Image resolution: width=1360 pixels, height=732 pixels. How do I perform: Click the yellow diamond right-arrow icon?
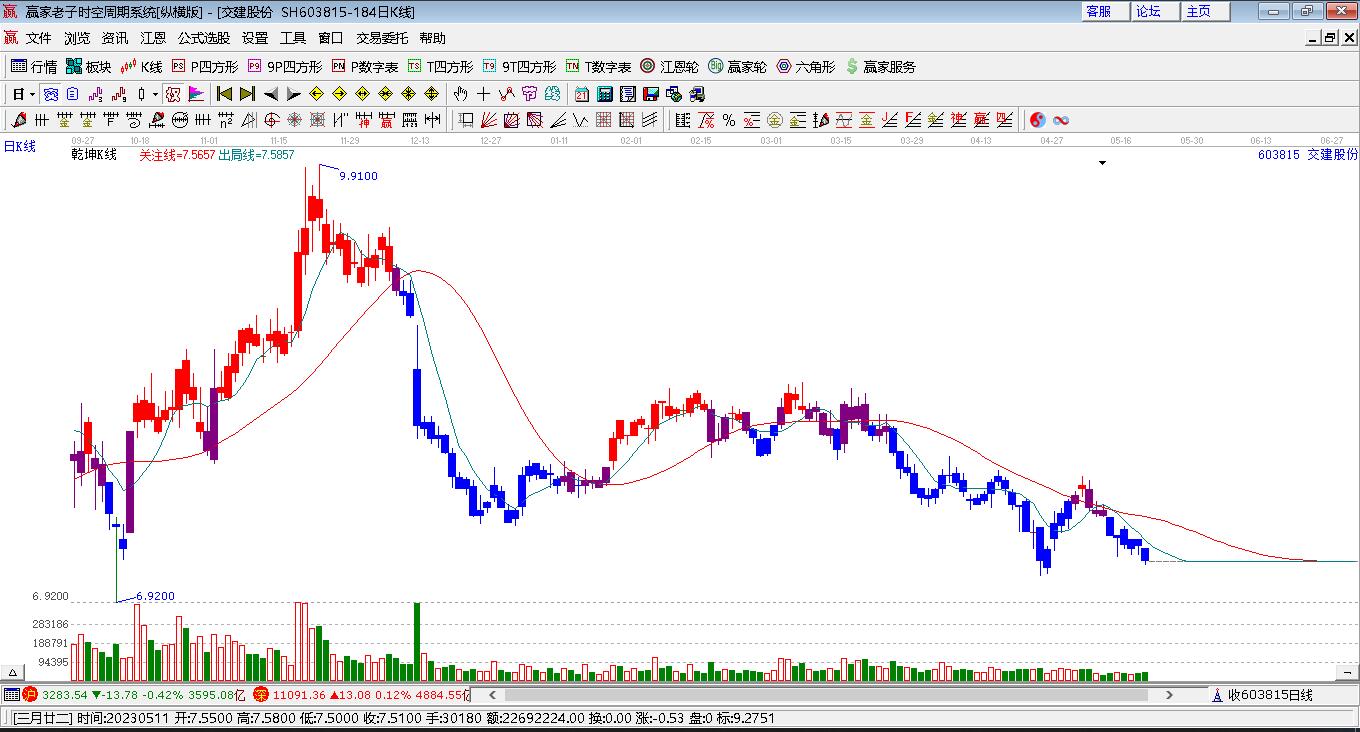pos(339,94)
